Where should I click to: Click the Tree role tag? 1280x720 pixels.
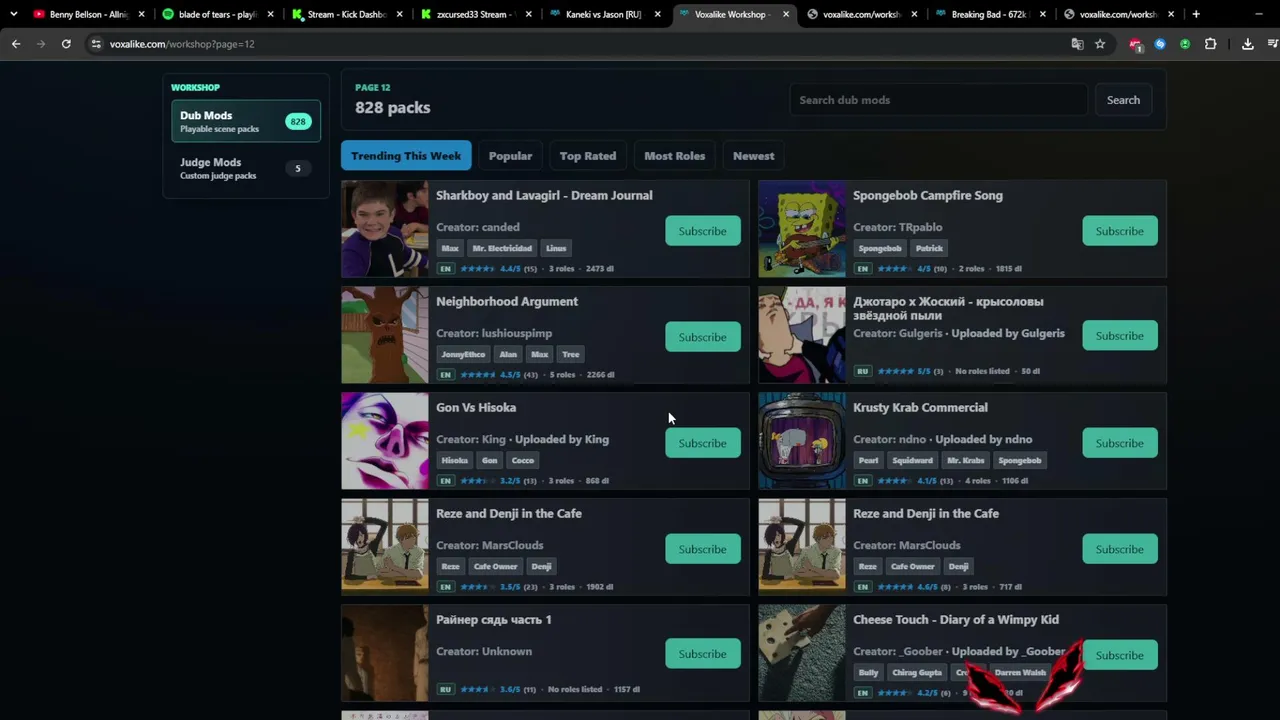click(570, 354)
